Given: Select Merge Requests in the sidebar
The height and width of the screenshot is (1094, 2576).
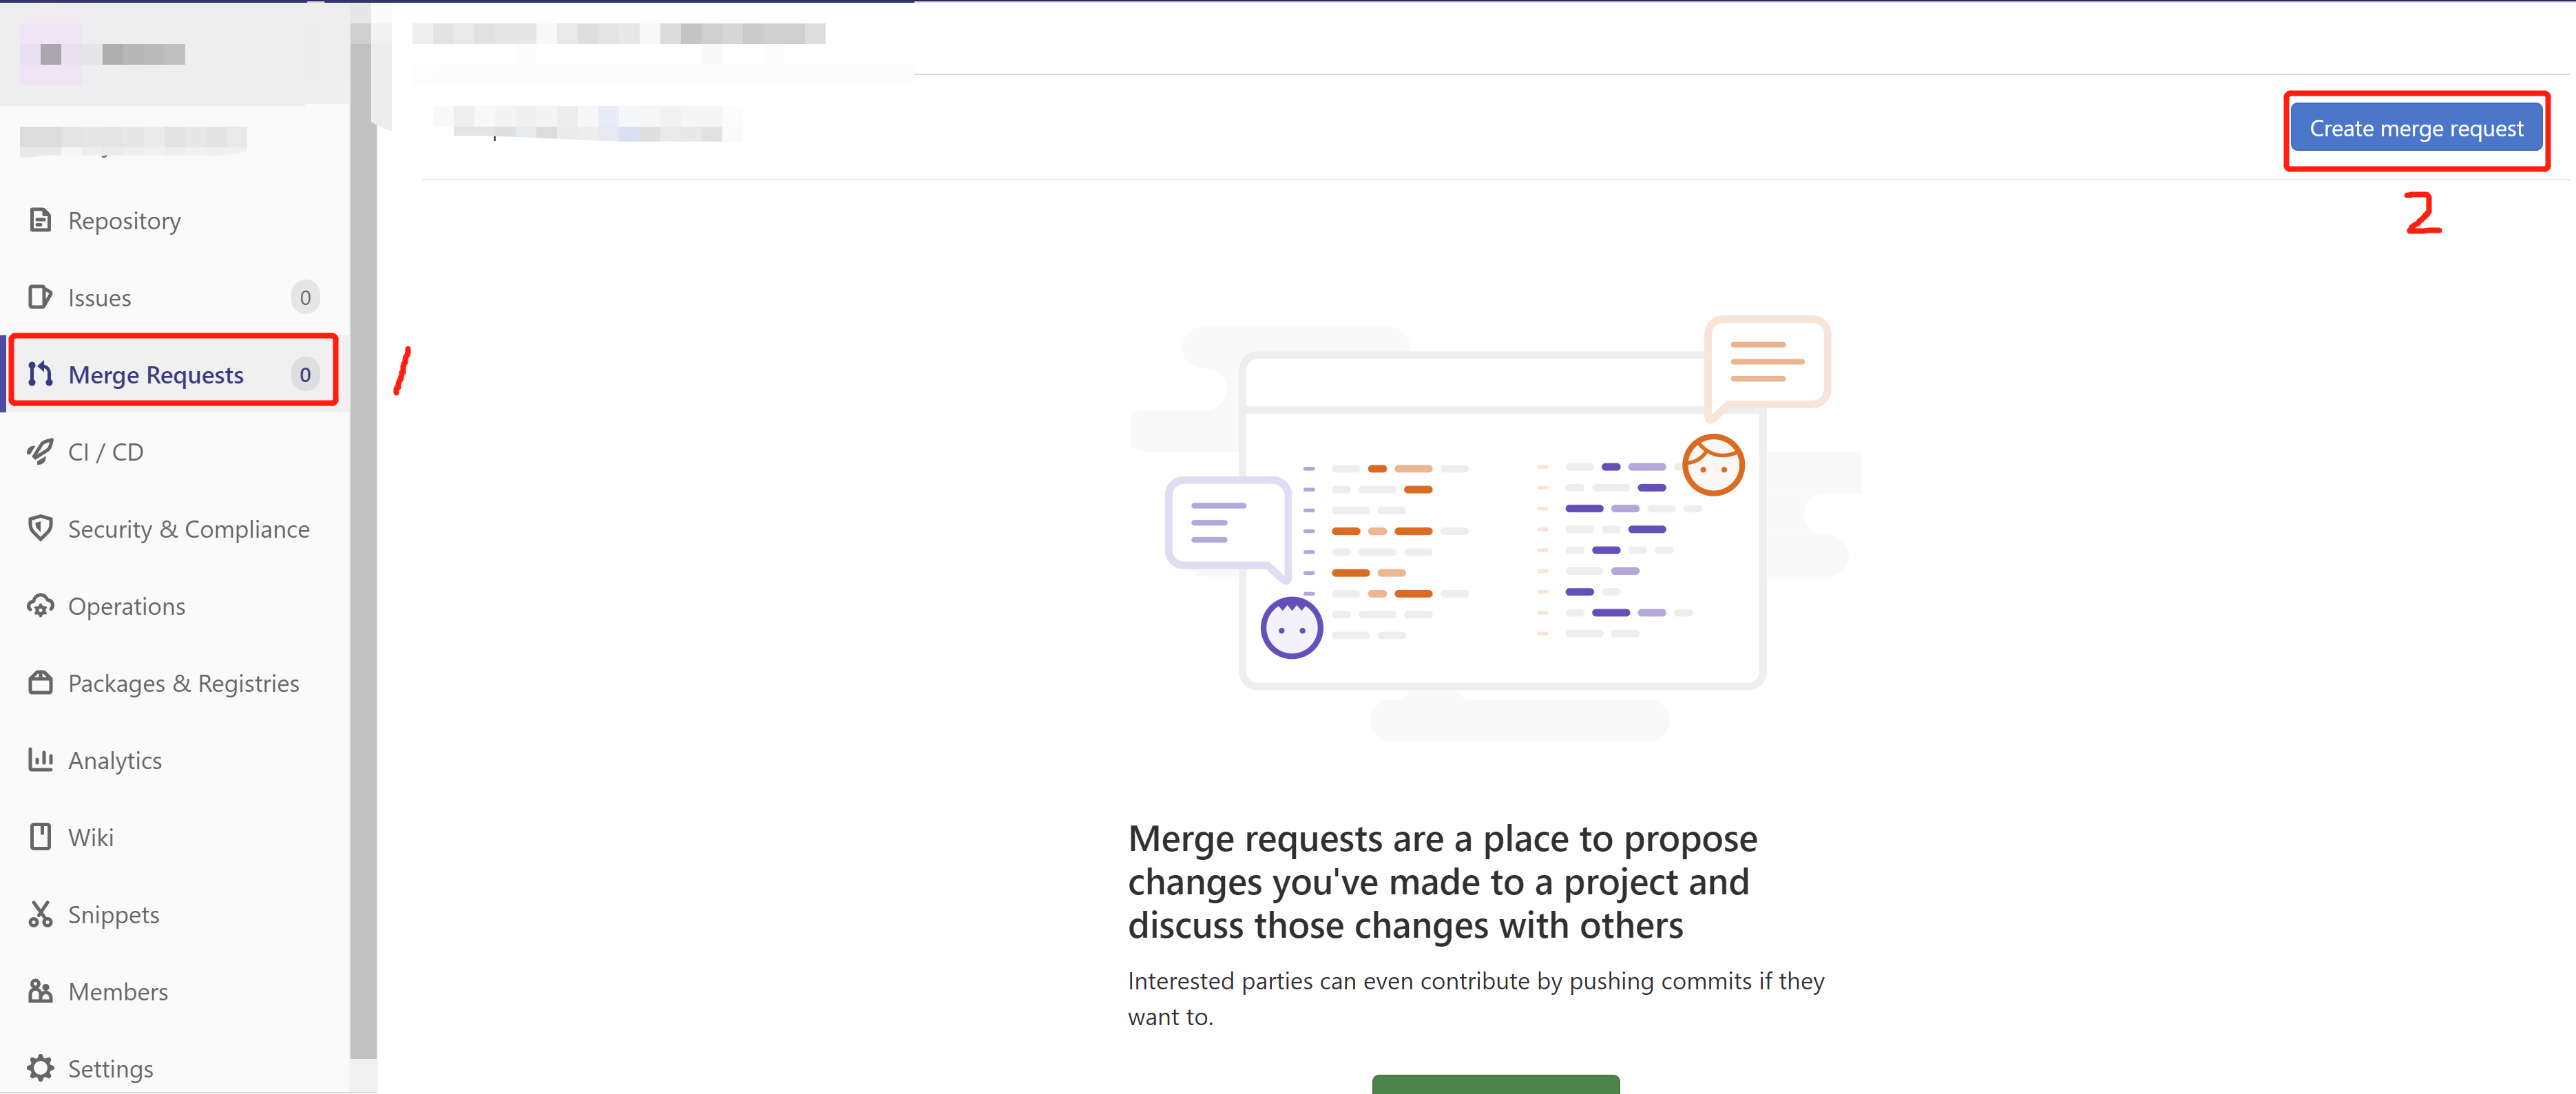Looking at the screenshot, I should [x=156, y=374].
